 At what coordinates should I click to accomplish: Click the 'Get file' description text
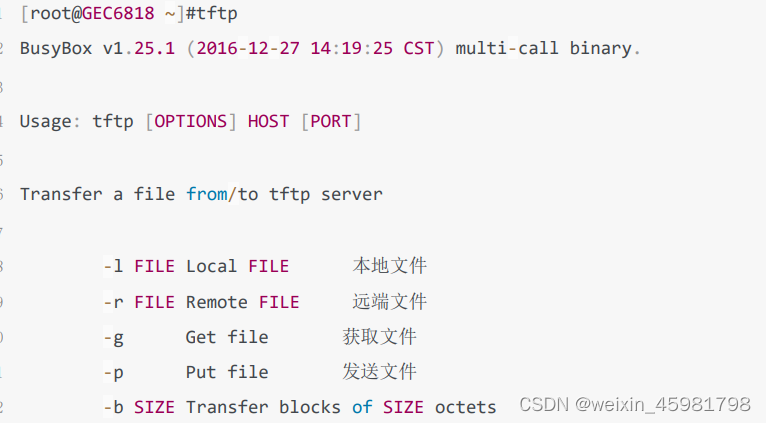pyautogui.click(x=227, y=337)
